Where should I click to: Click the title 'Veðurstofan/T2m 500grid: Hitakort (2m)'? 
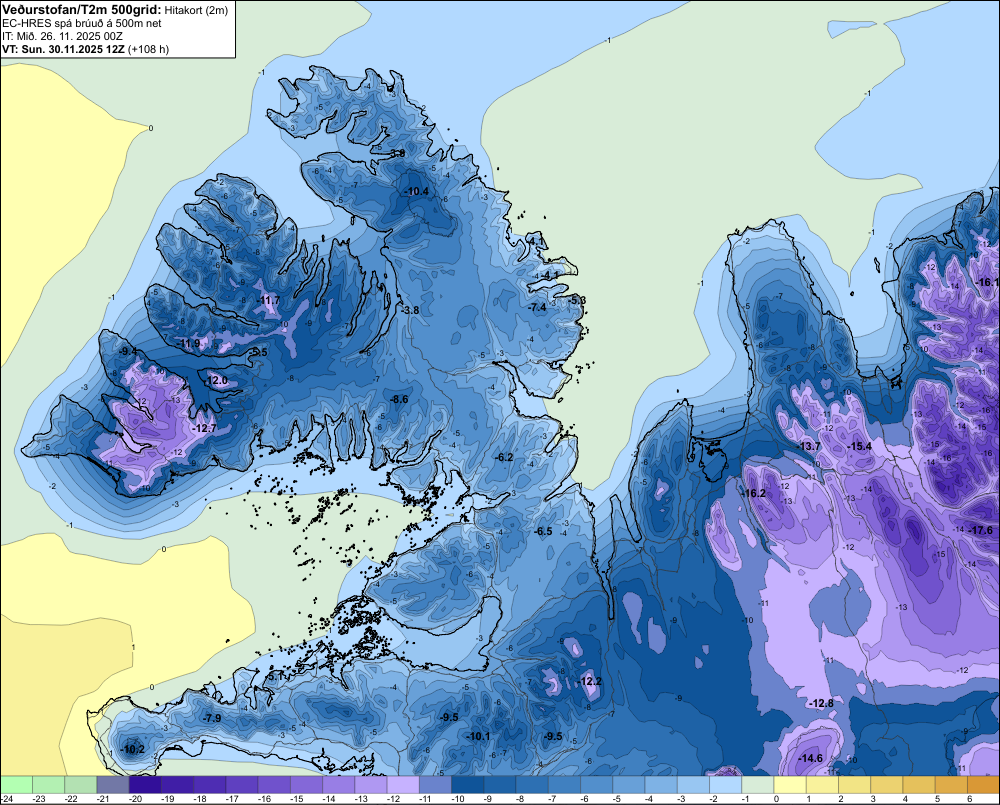[x=115, y=10]
